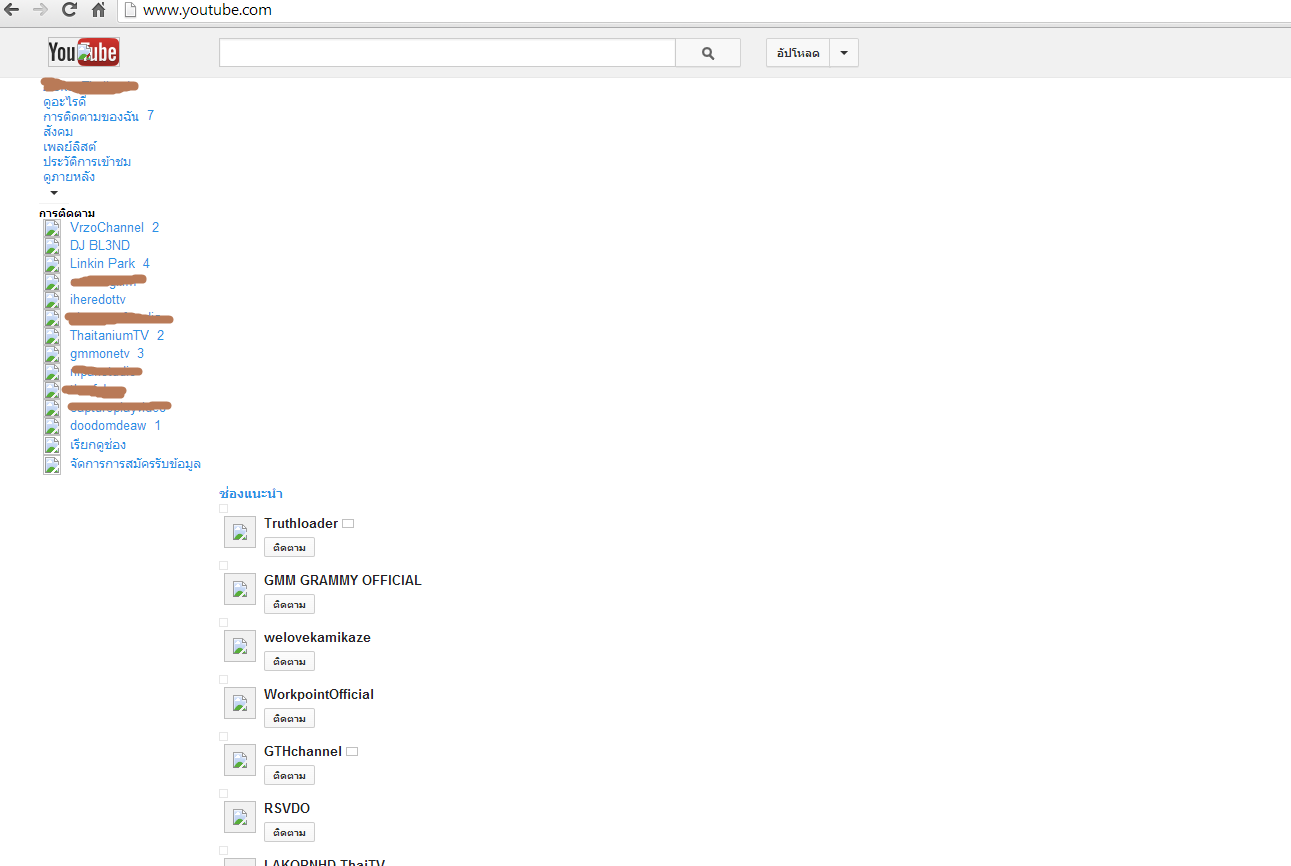Image resolution: width=1291 pixels, height=866 pixels.
Task: Subscribe to WorkpointOfficial with ติดตาม
Action: (x=289, y=718)
